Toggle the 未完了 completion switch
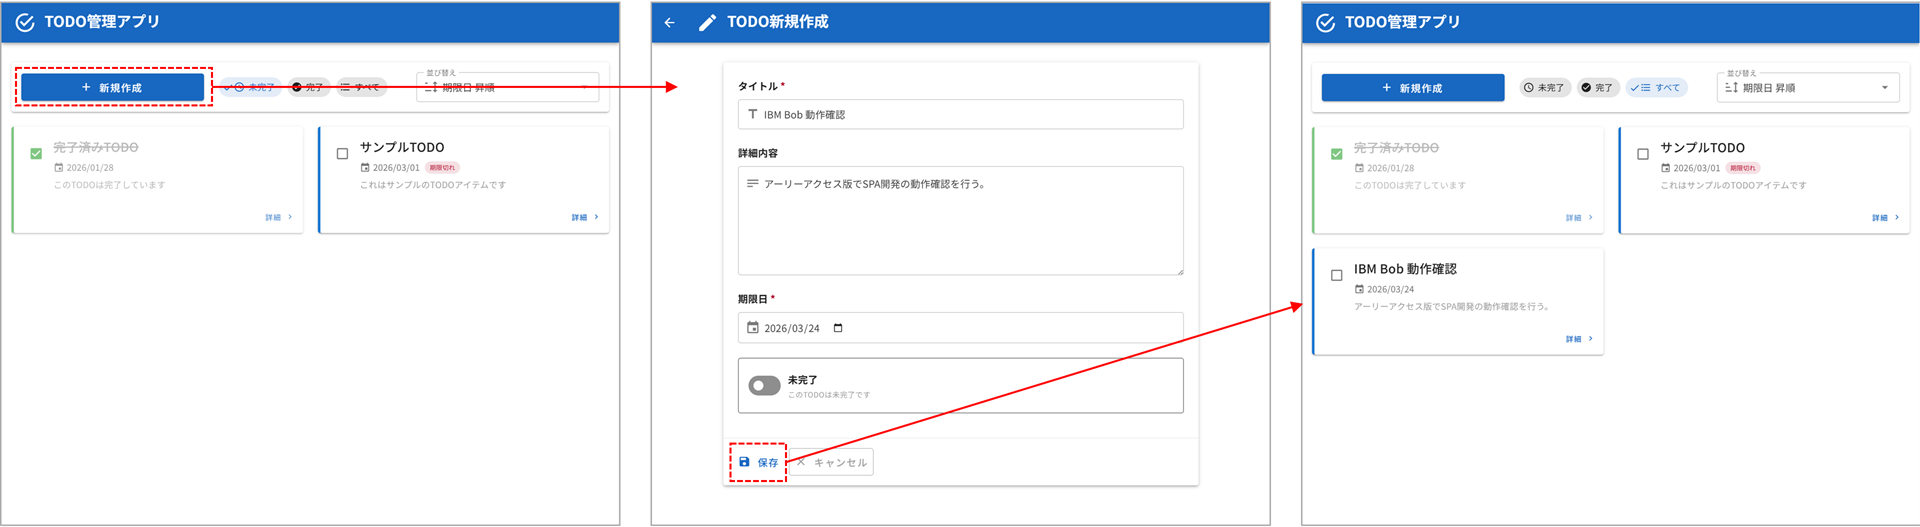 pos(764,386)
